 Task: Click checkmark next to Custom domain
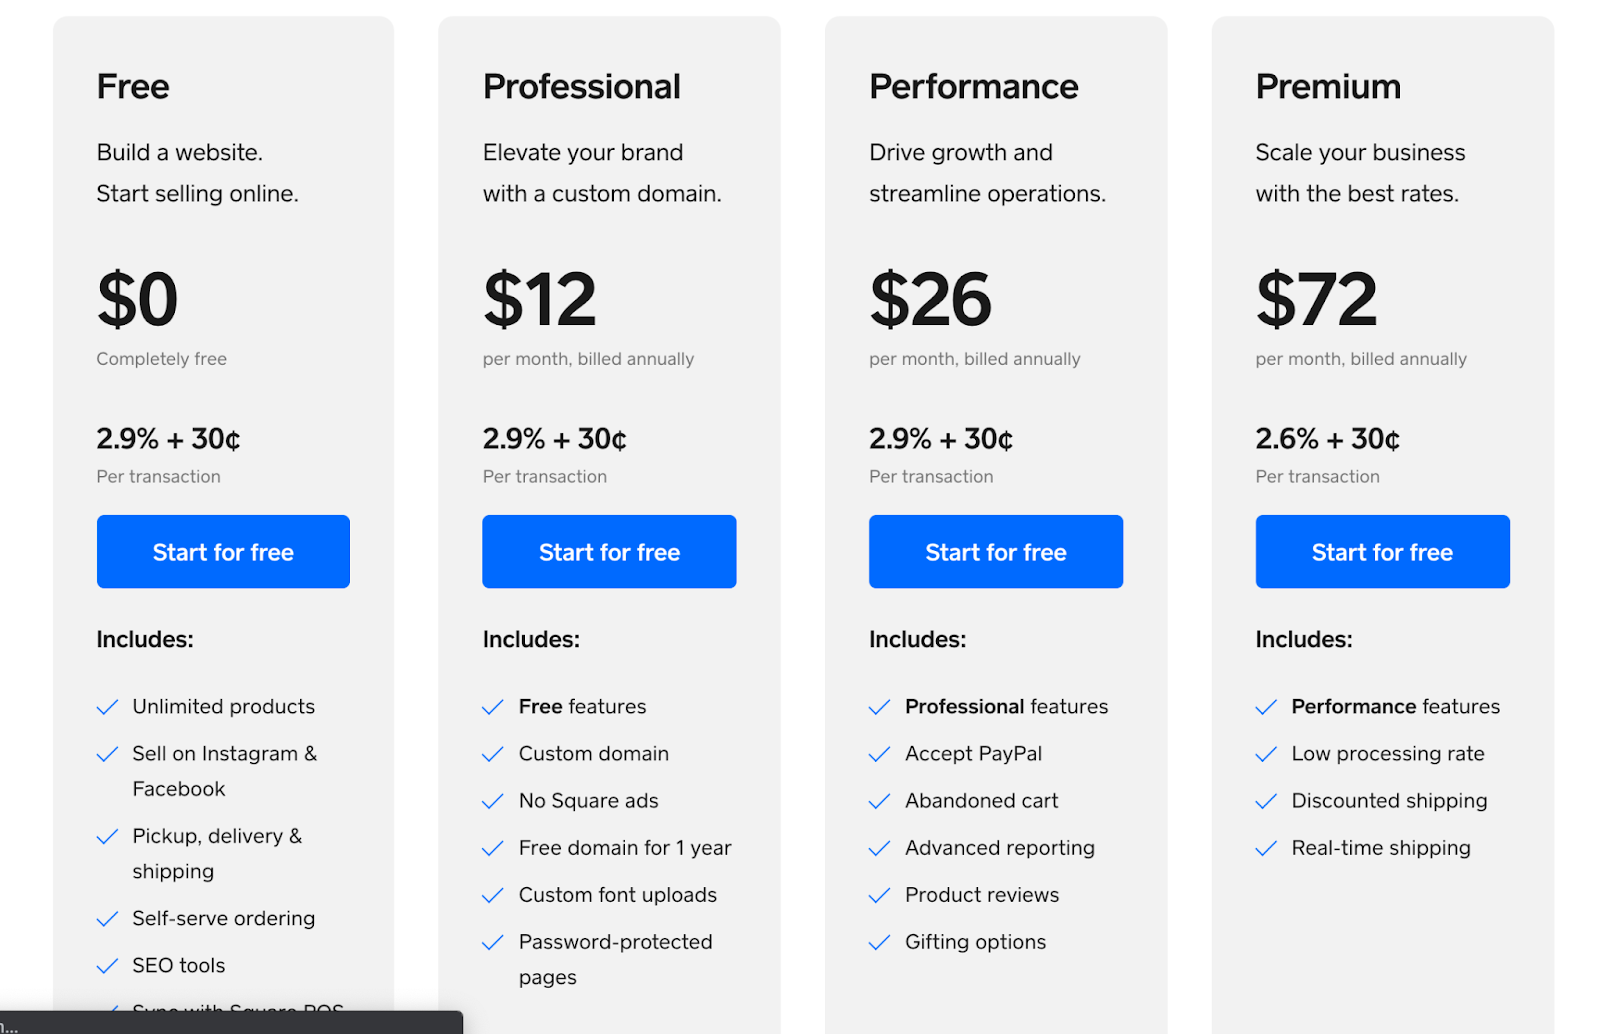[493, 754]
